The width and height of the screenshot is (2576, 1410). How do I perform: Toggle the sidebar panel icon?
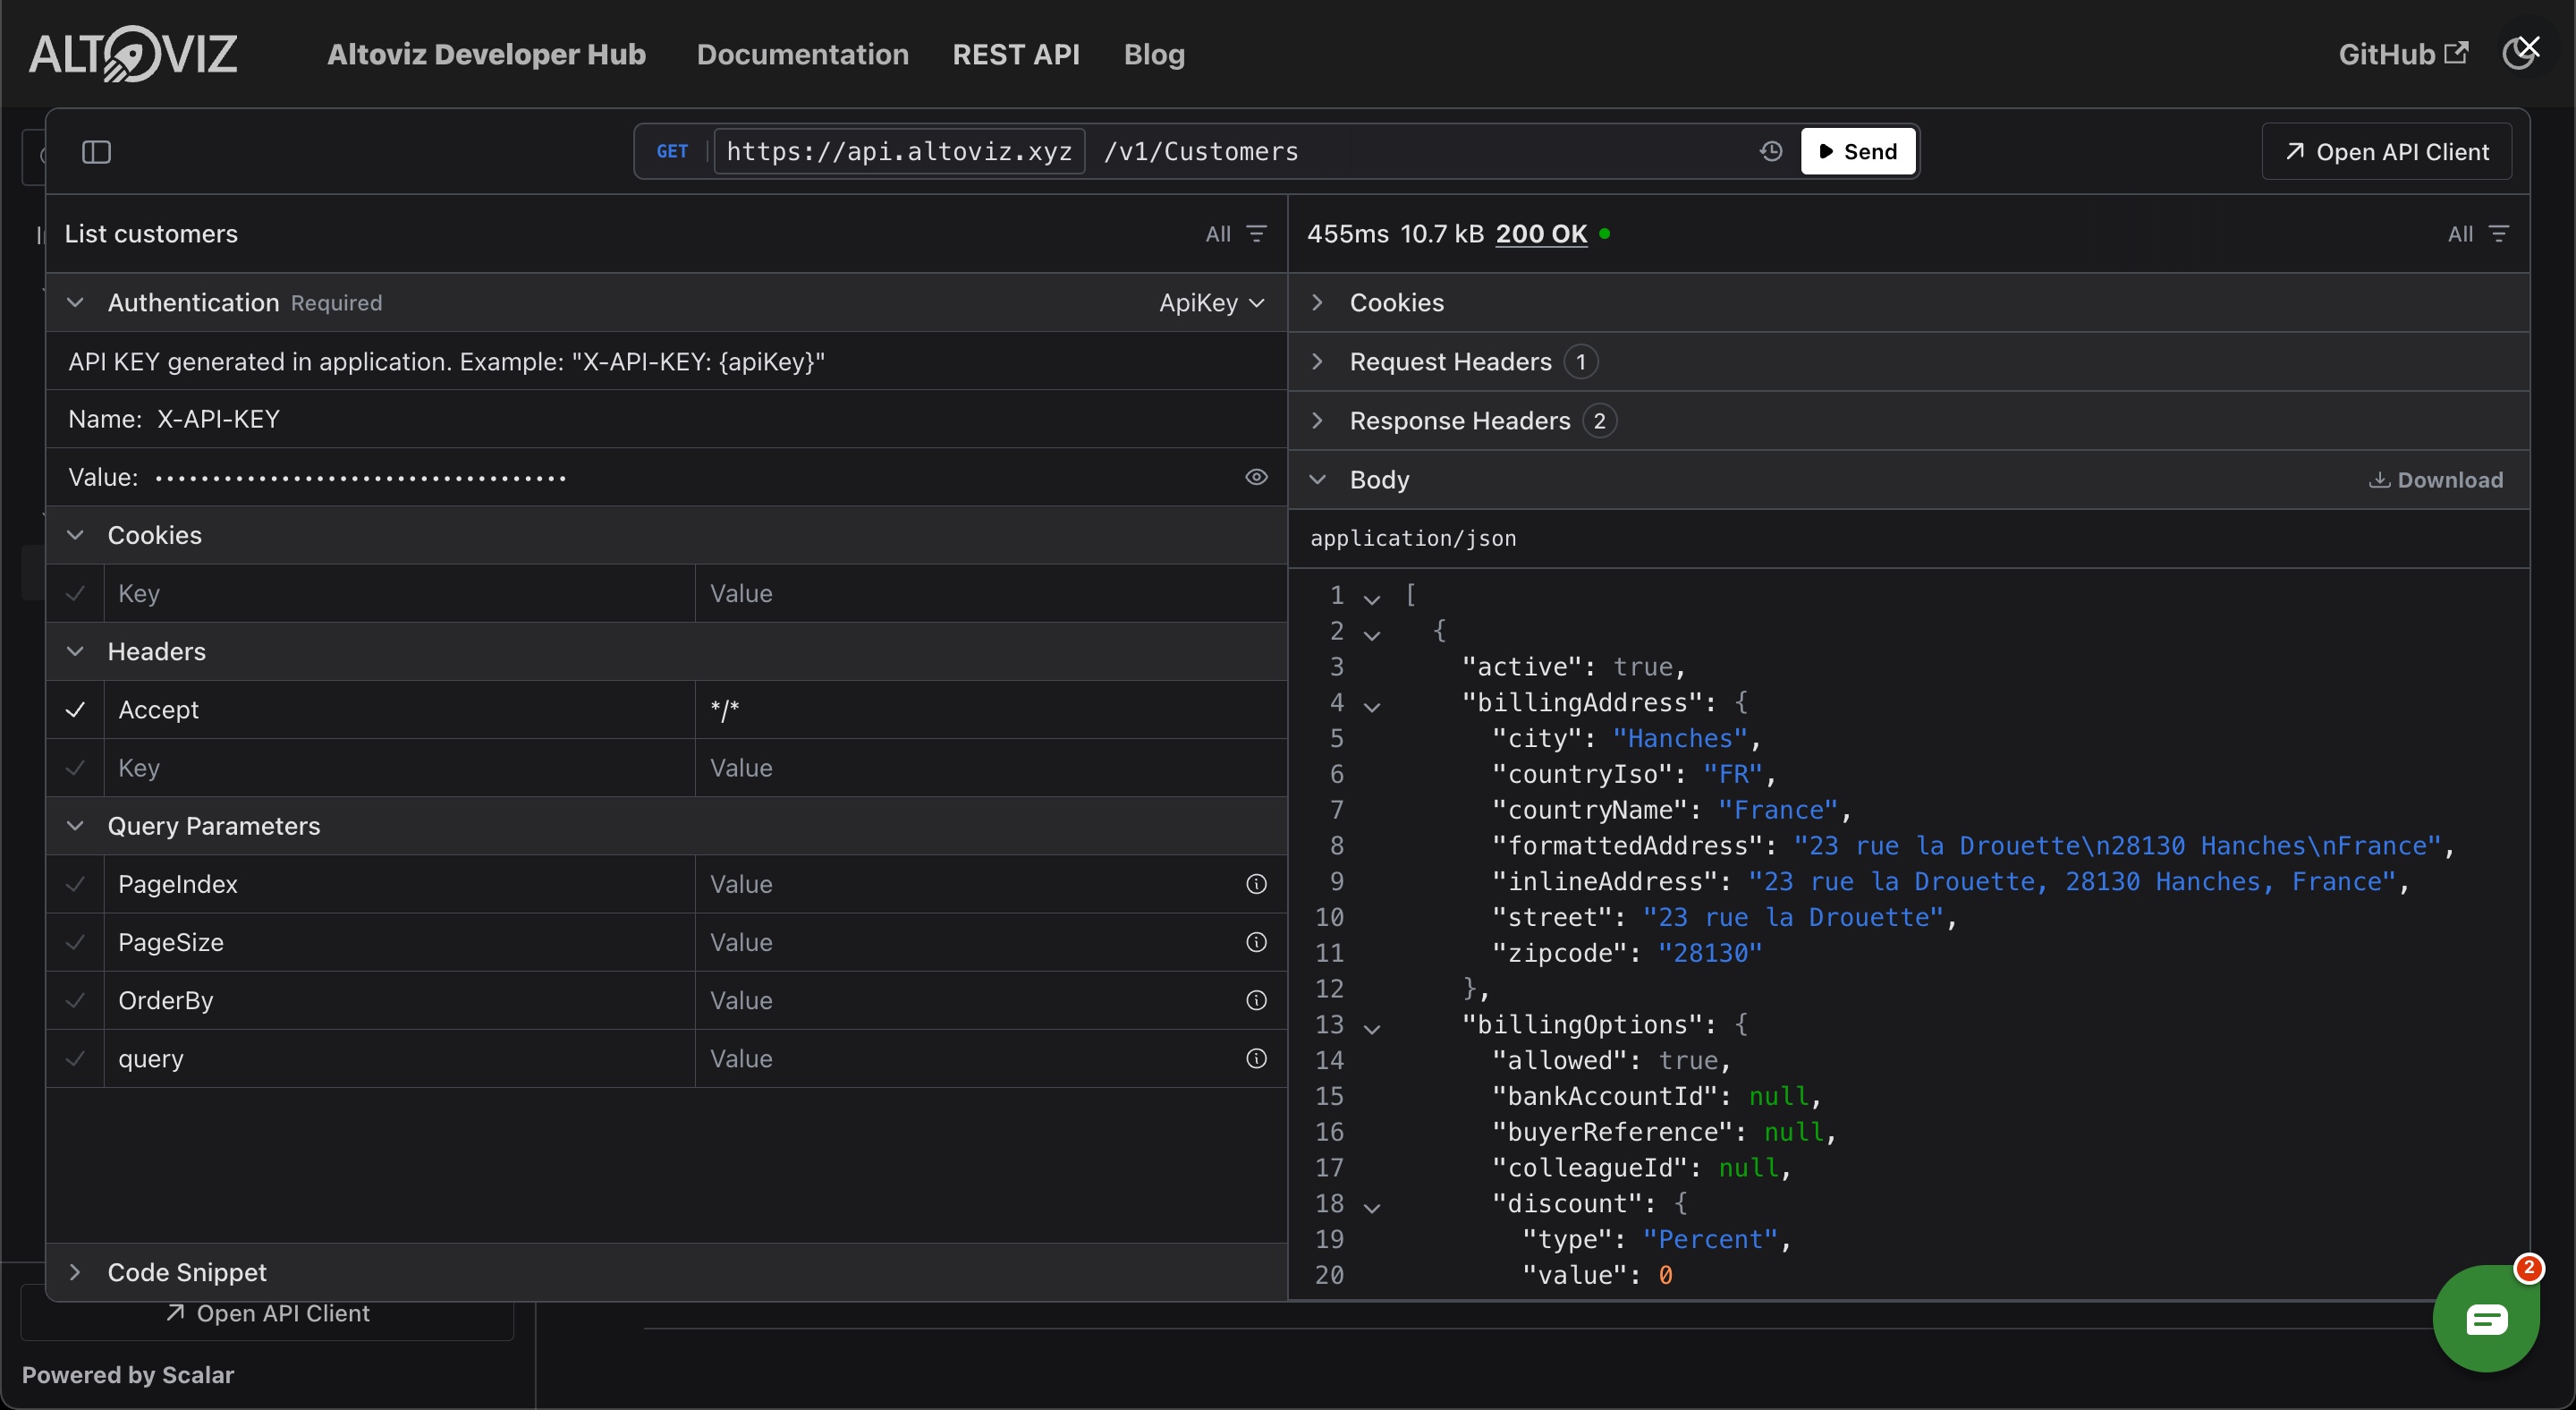click(x=96, y=152)
